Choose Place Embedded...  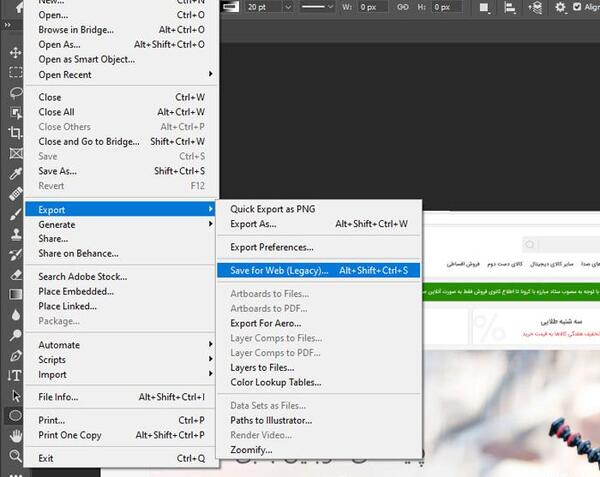122,291
